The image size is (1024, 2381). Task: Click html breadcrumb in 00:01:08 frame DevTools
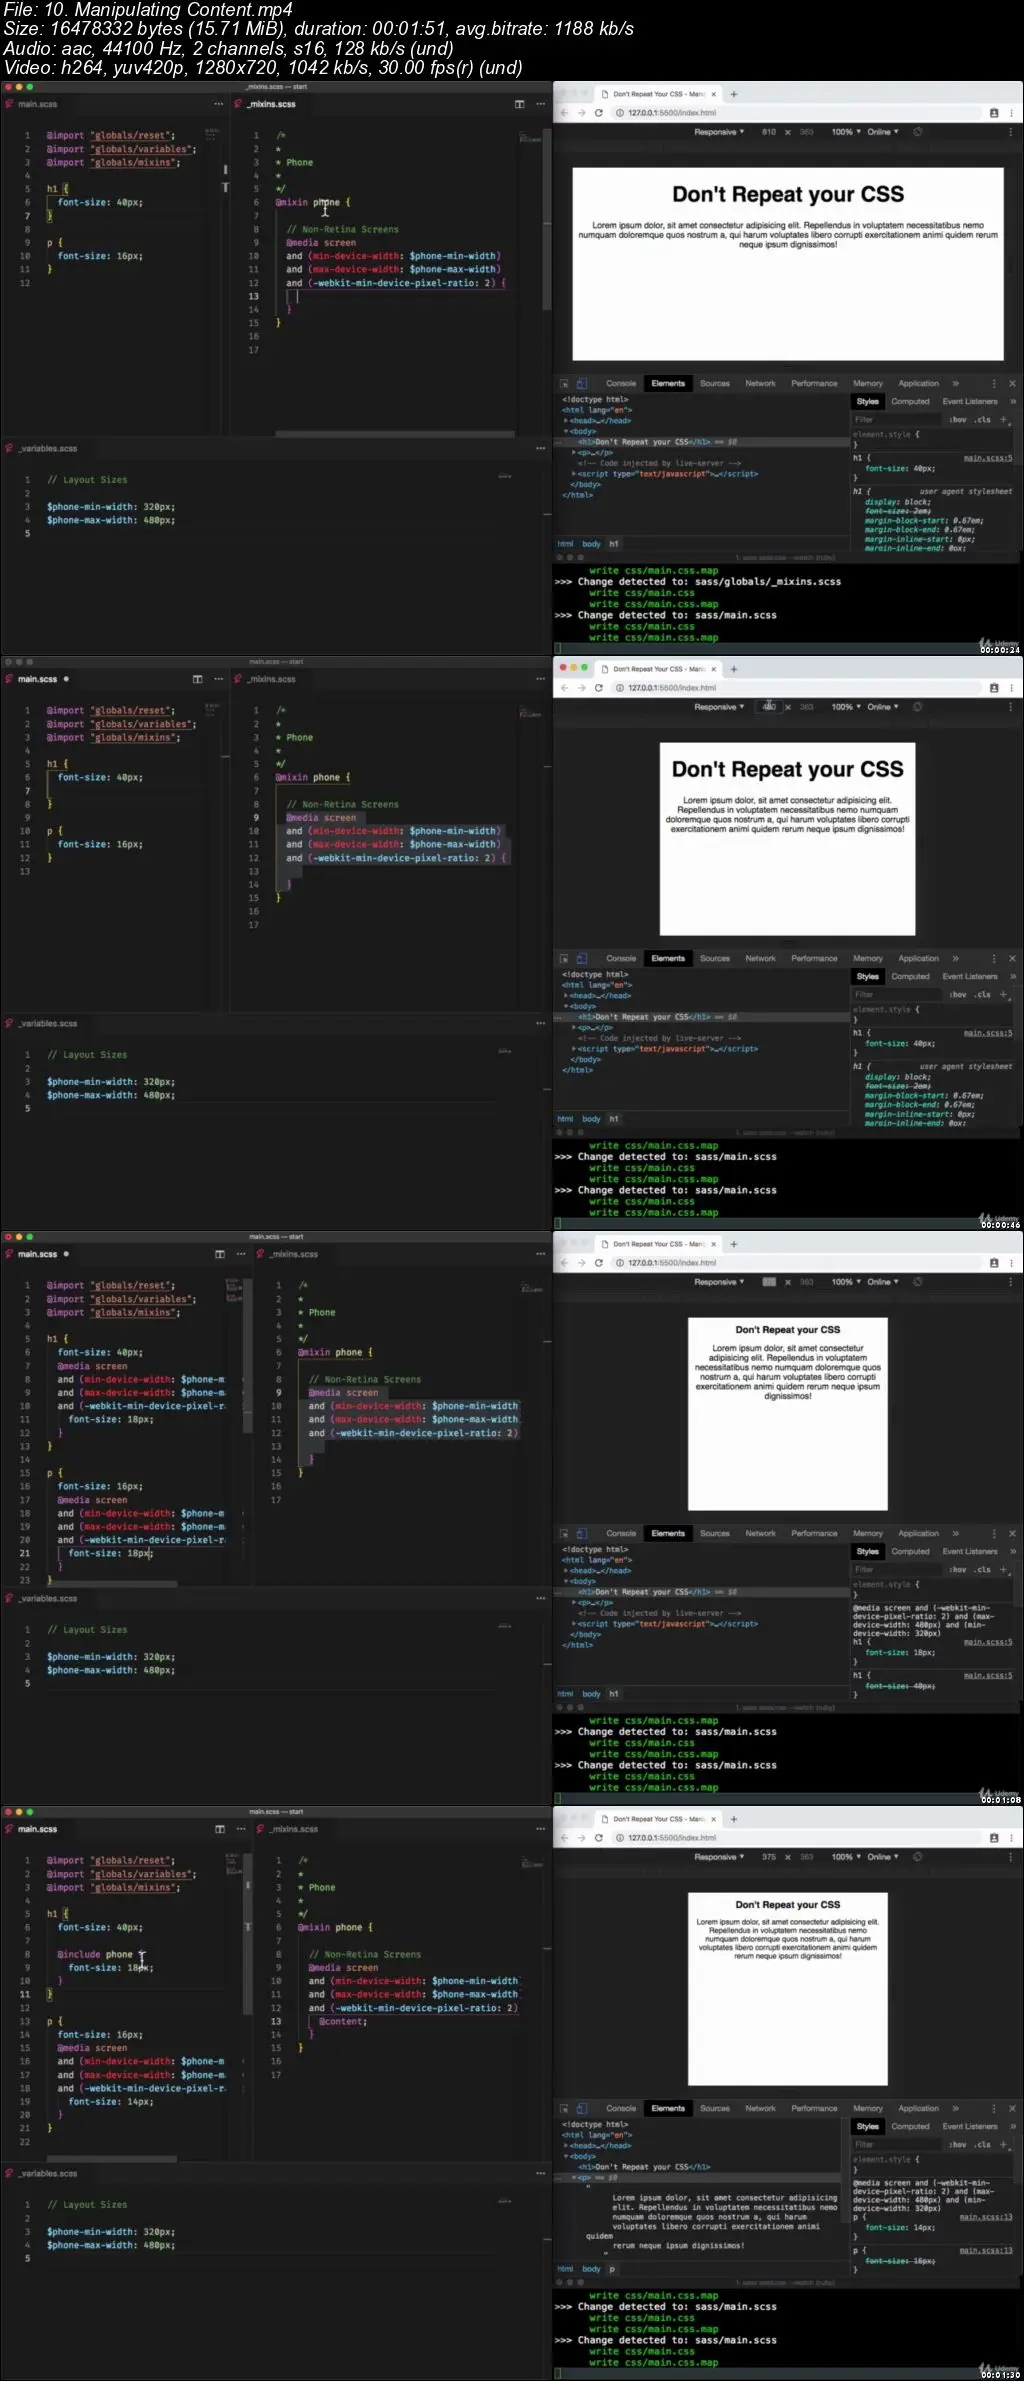[x=566, y=1694]
